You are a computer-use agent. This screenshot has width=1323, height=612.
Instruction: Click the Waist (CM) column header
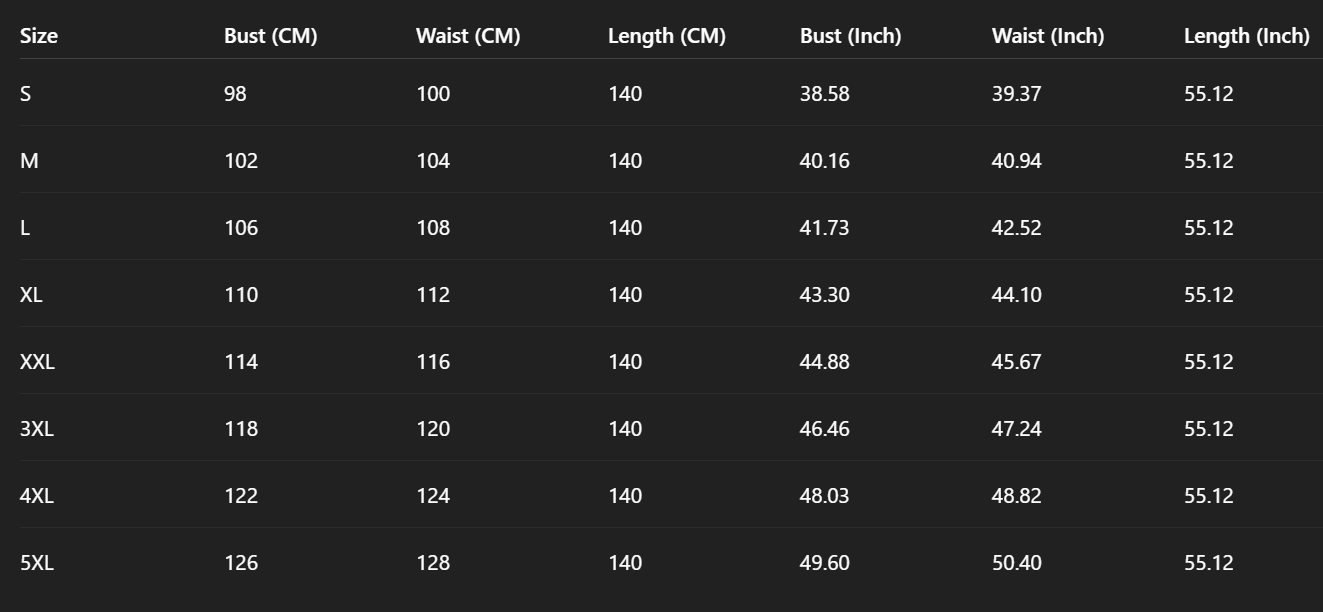tap(468, 36)
